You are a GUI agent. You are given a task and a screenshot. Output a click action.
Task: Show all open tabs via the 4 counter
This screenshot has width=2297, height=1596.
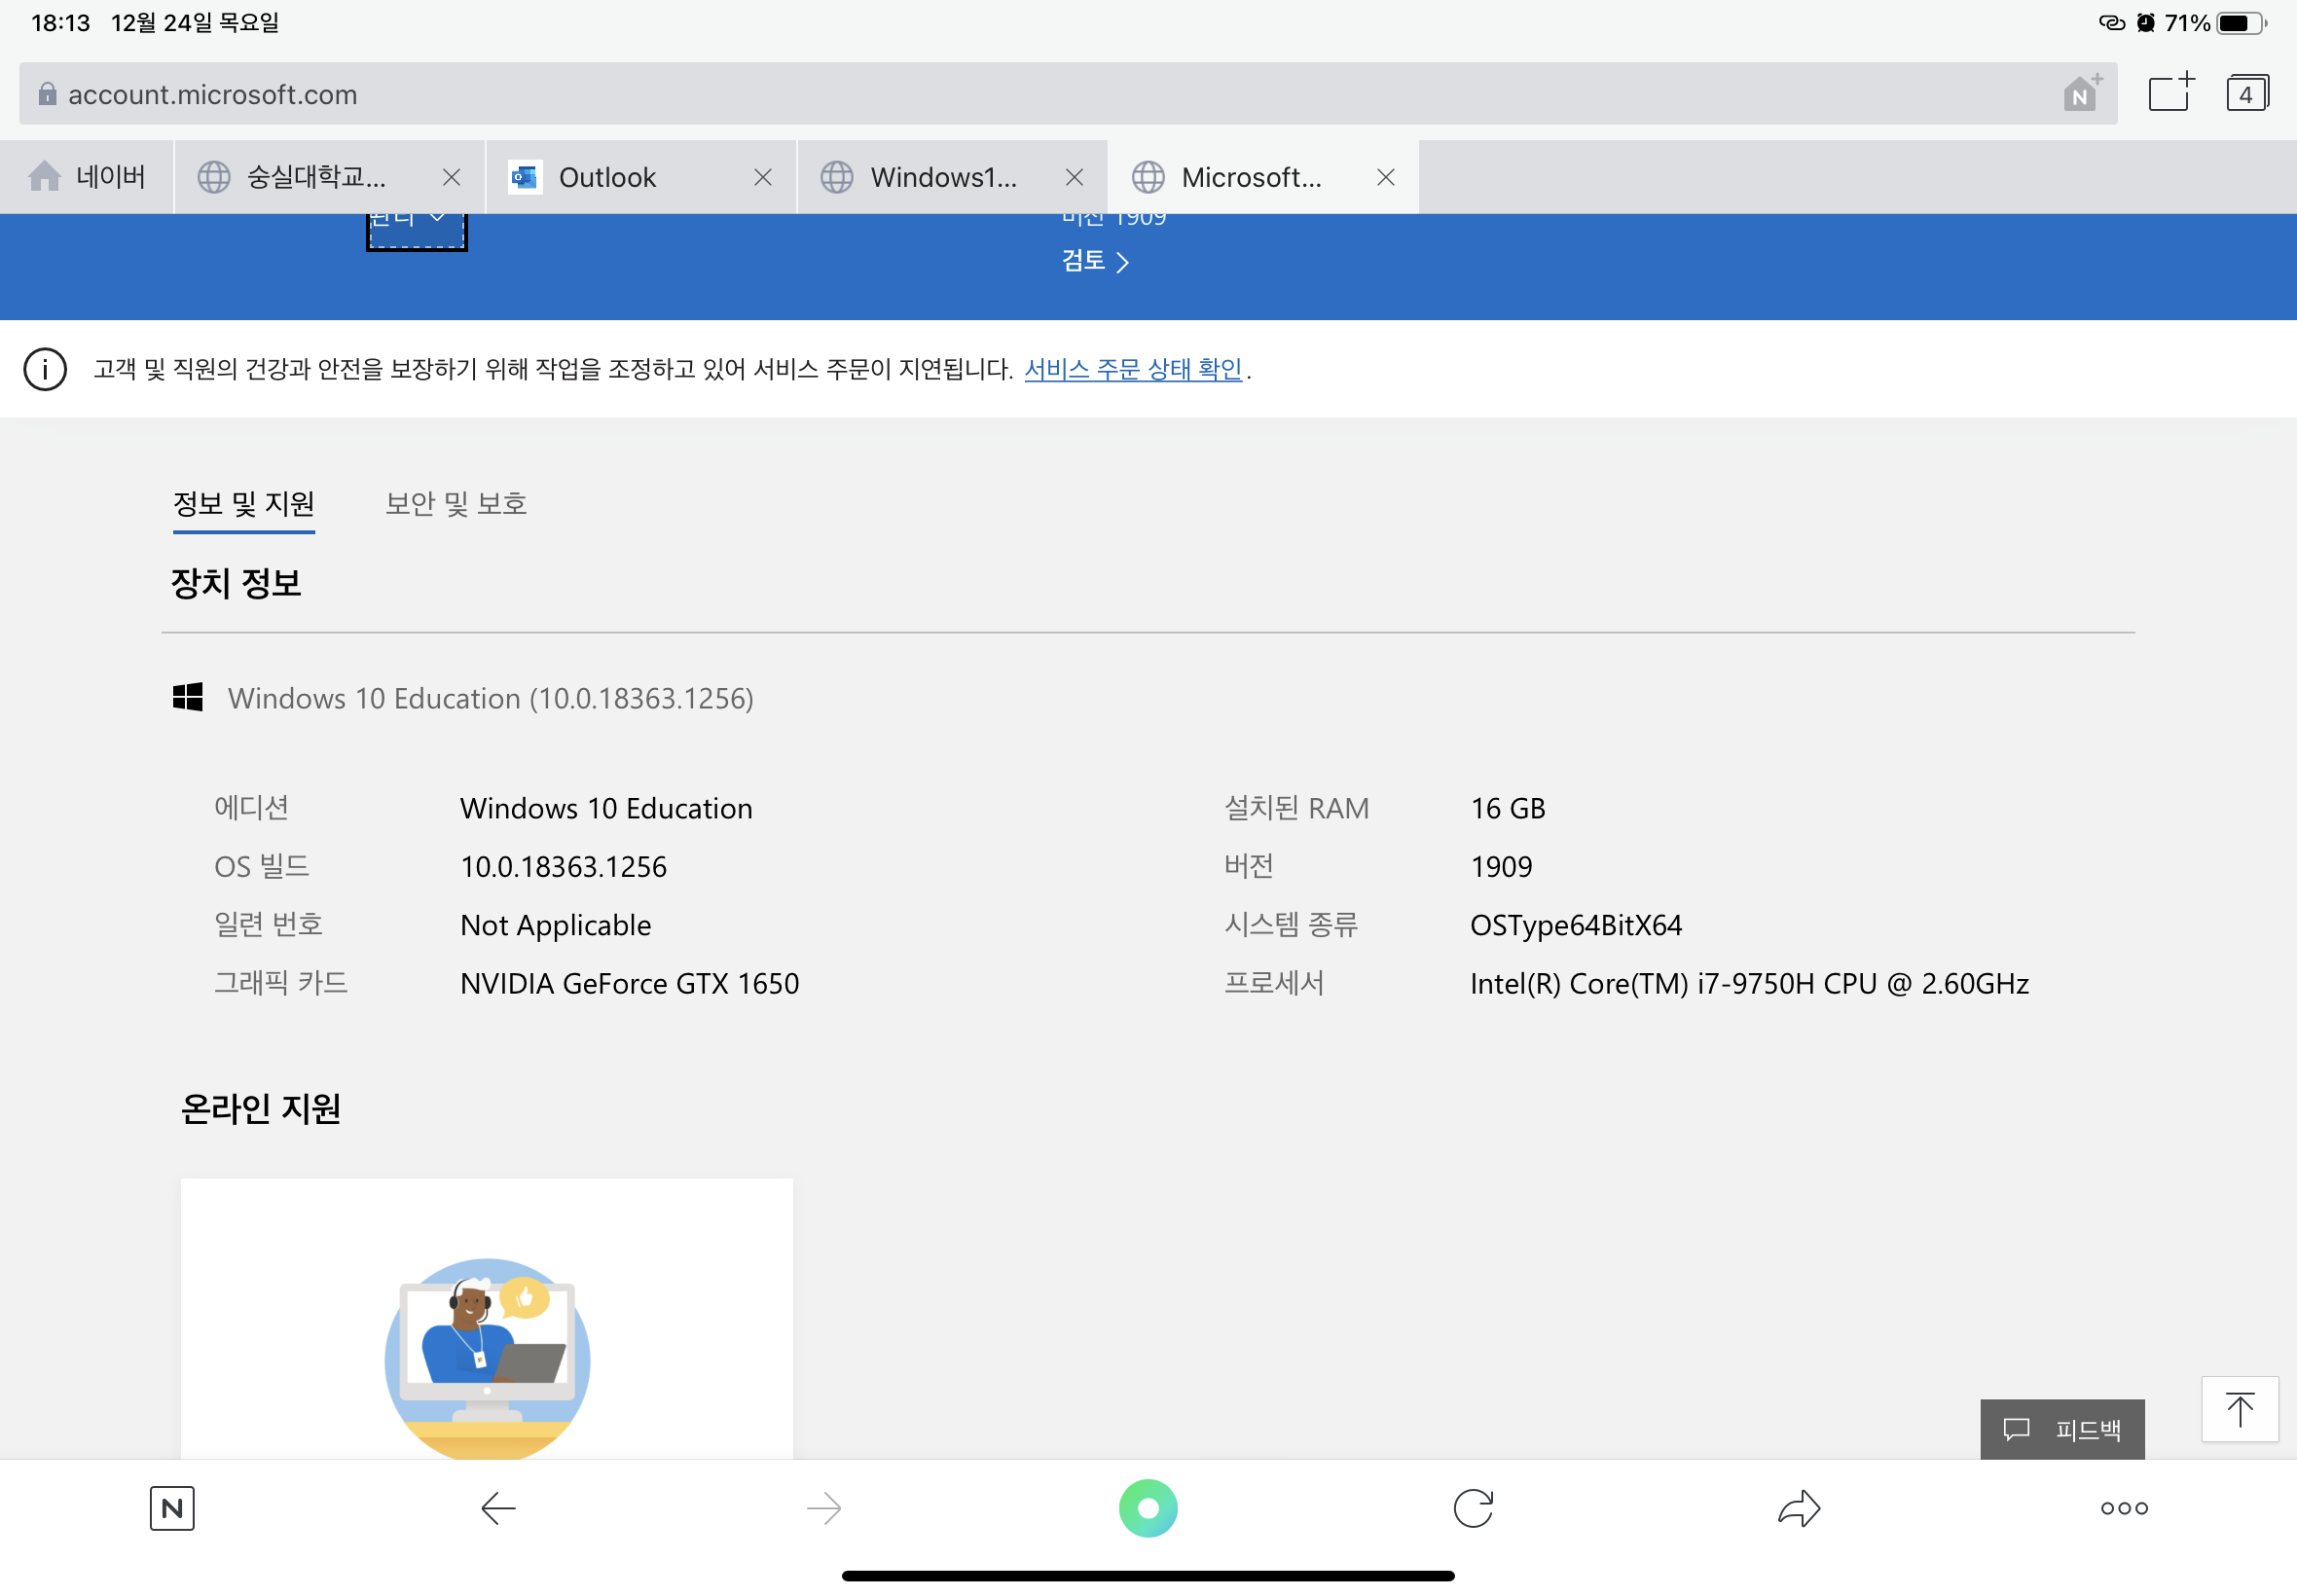pos(2248,92)
